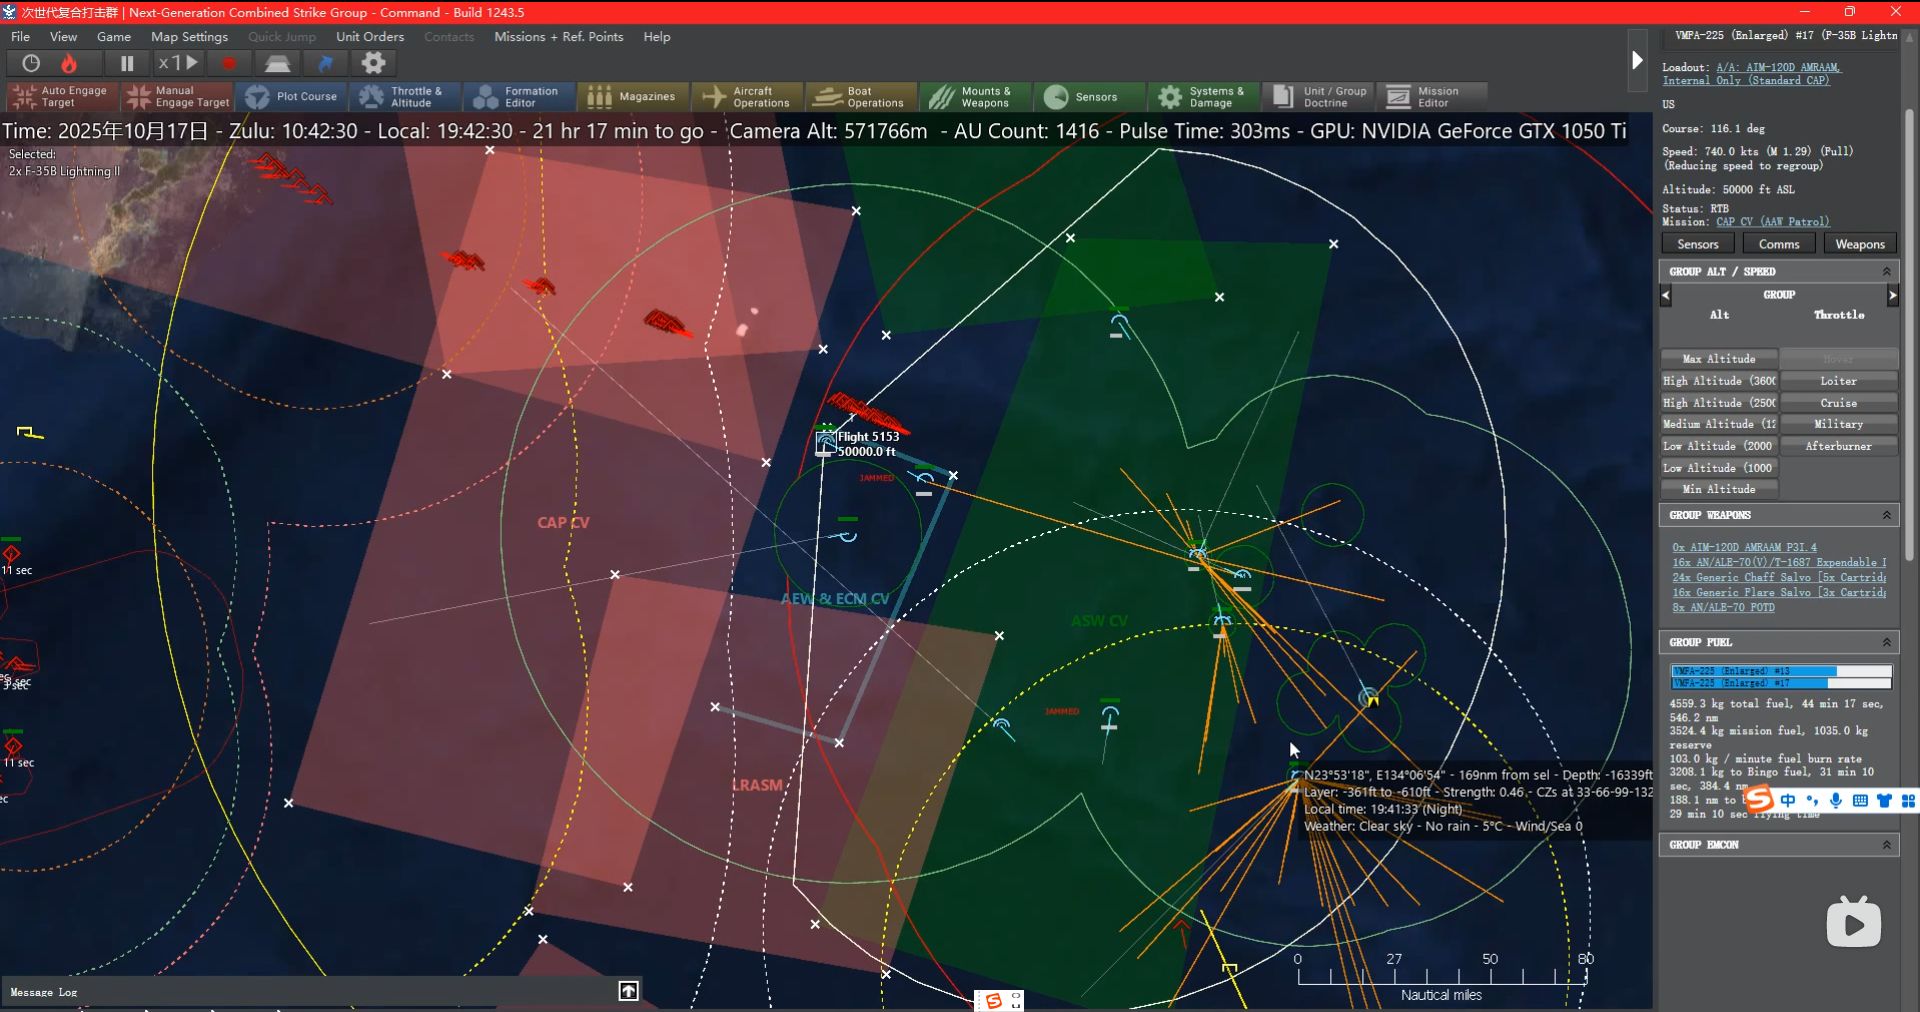Screen dimensions: 1920x1012
Task: Open the Help menu
Action: click(x=657, y=36)
